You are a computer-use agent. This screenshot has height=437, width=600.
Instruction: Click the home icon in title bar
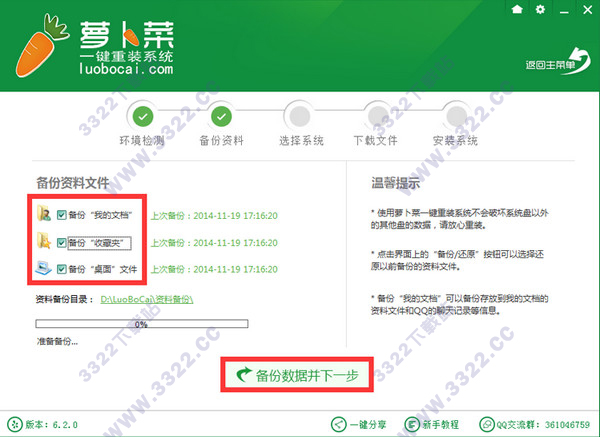(517, 9)
